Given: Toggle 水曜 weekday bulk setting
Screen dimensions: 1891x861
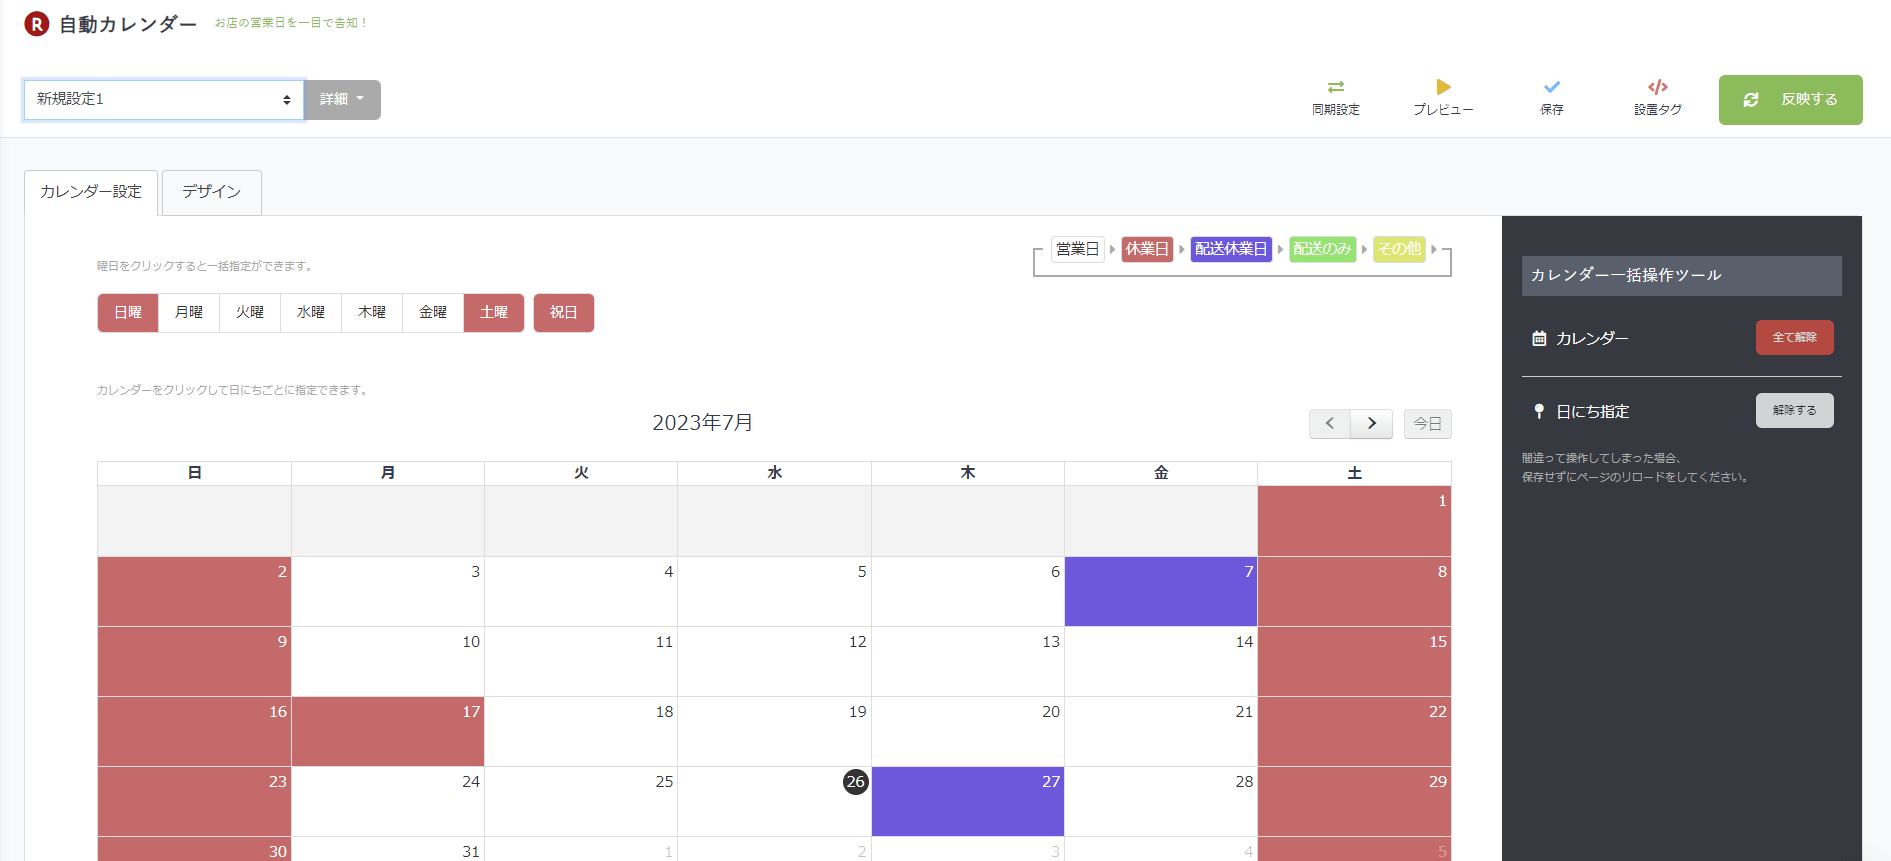Looking at the screenshot, I should point(311,313).
